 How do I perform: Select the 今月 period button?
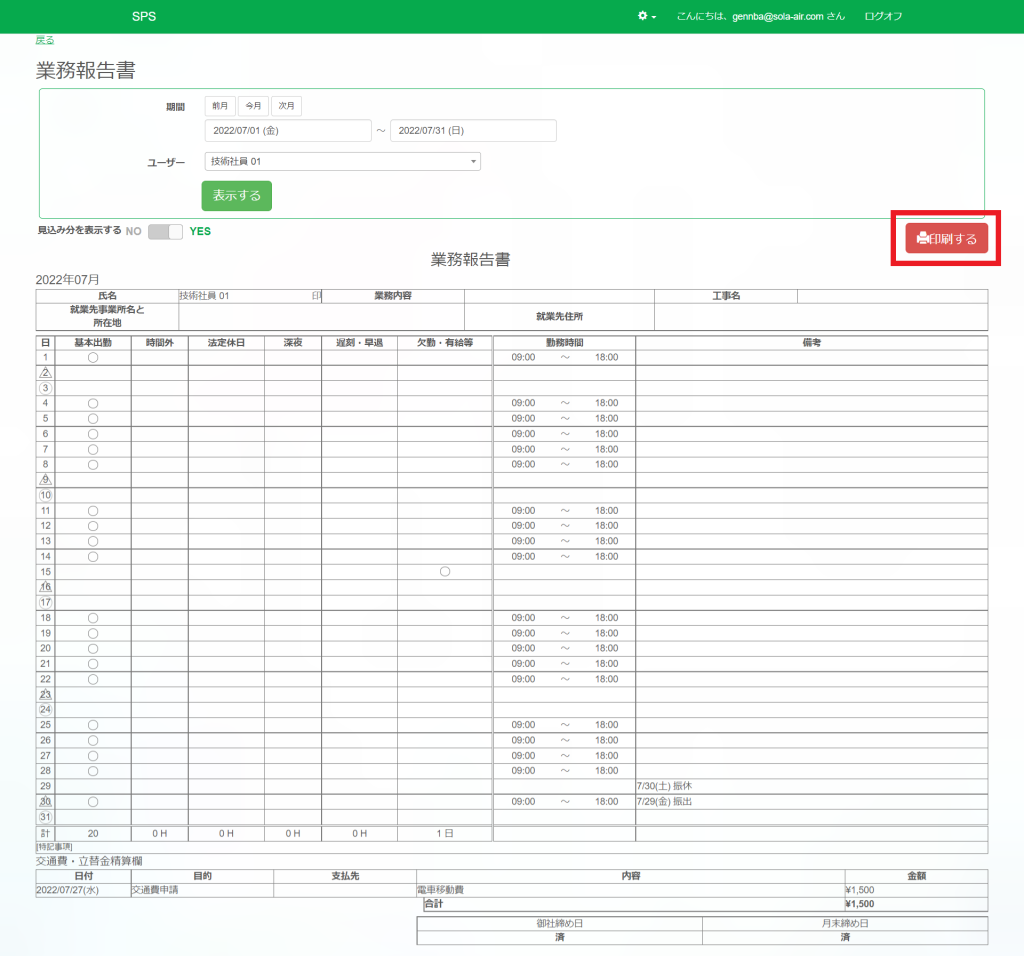[253, 106]
